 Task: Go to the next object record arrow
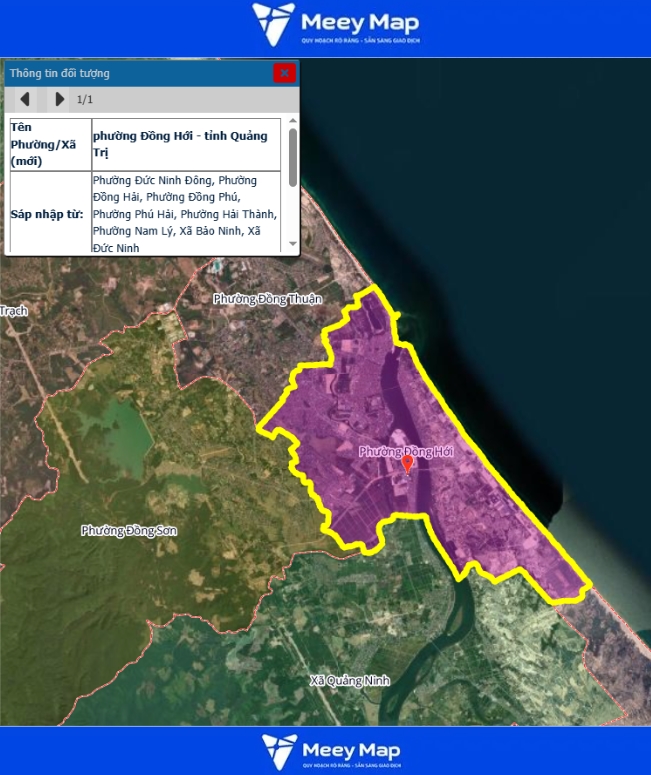(x=59, y=99)
